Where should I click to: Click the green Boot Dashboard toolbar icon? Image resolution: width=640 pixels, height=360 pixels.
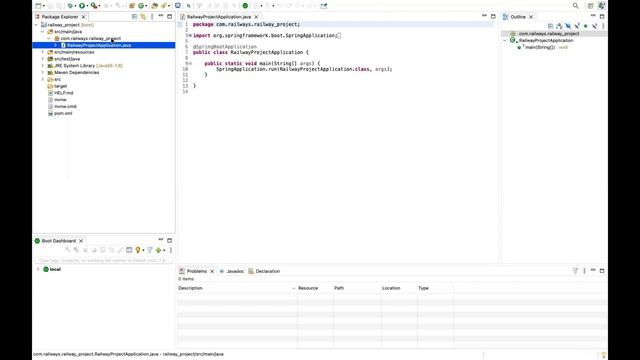(x=245, y=6)
